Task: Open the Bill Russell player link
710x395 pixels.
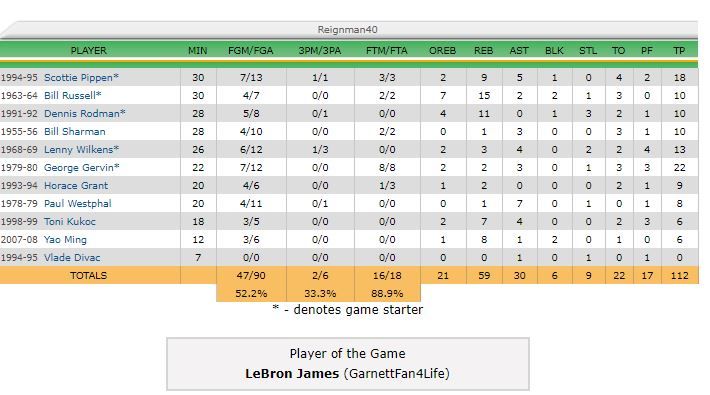Action: pos(70,96)
